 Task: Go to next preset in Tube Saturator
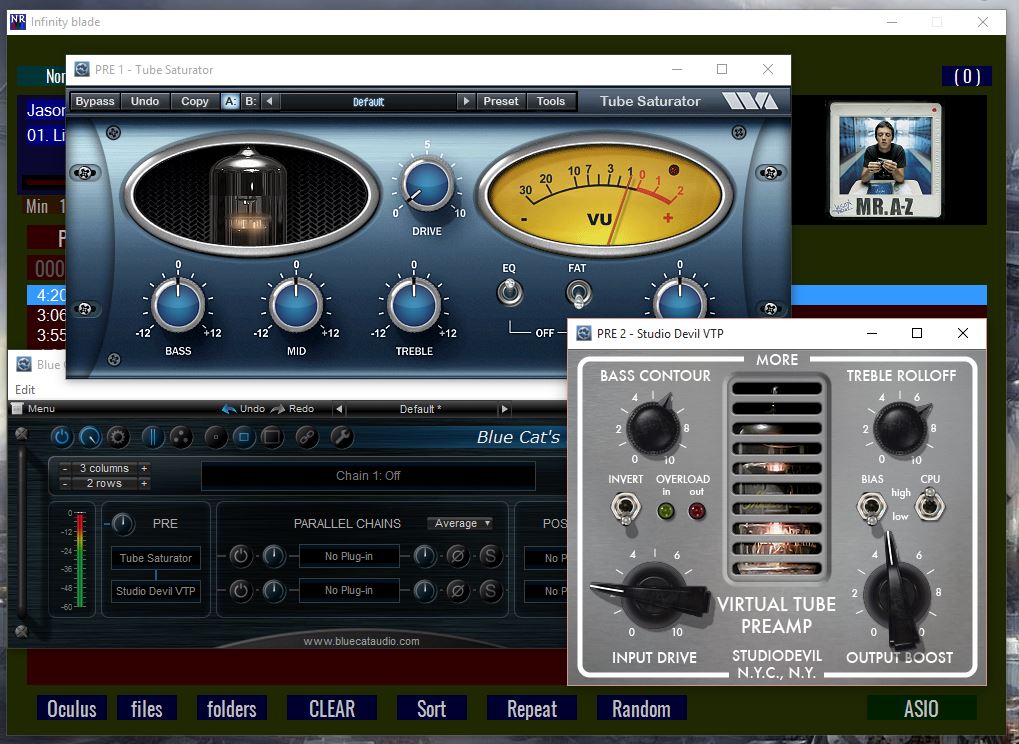465,101
